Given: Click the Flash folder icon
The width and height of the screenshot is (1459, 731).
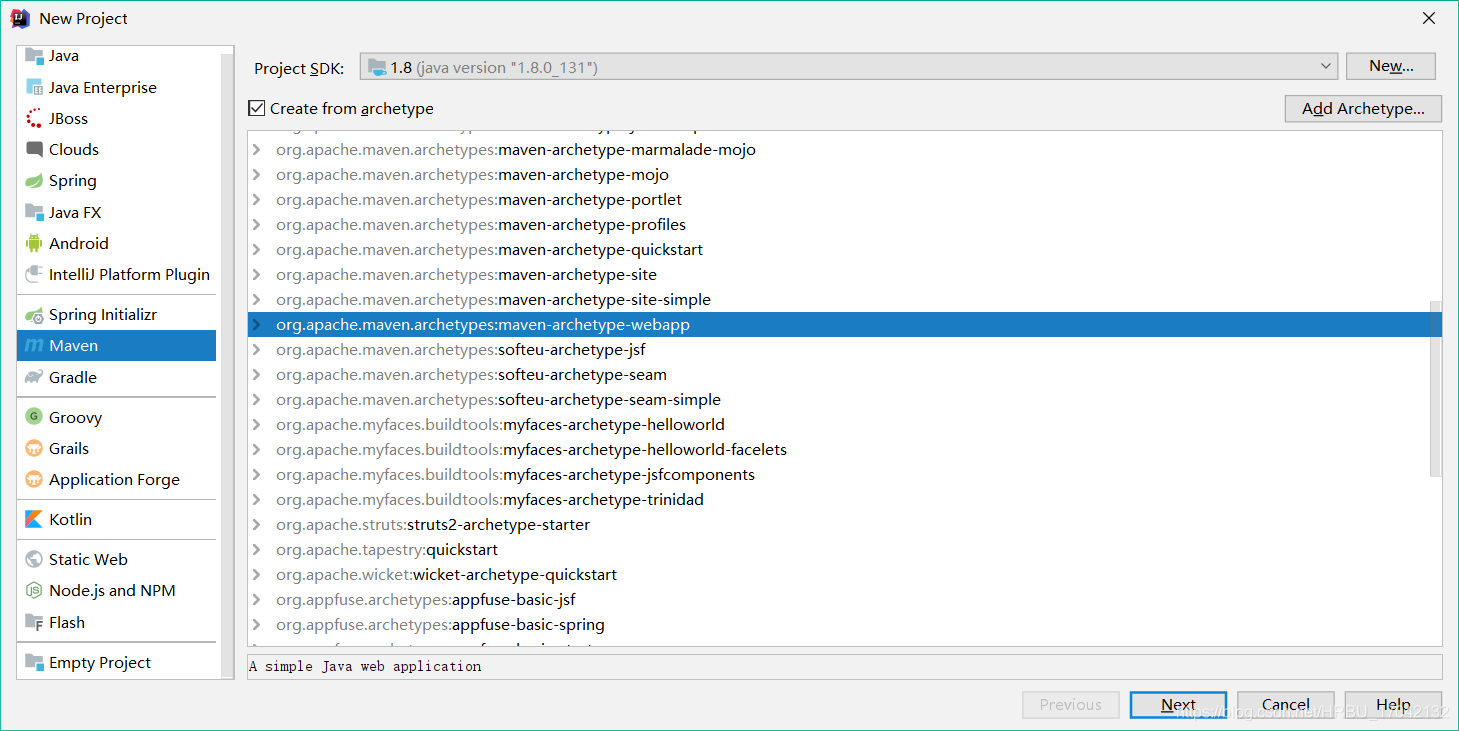Looking at the screenshot, I should pos(35,622).
